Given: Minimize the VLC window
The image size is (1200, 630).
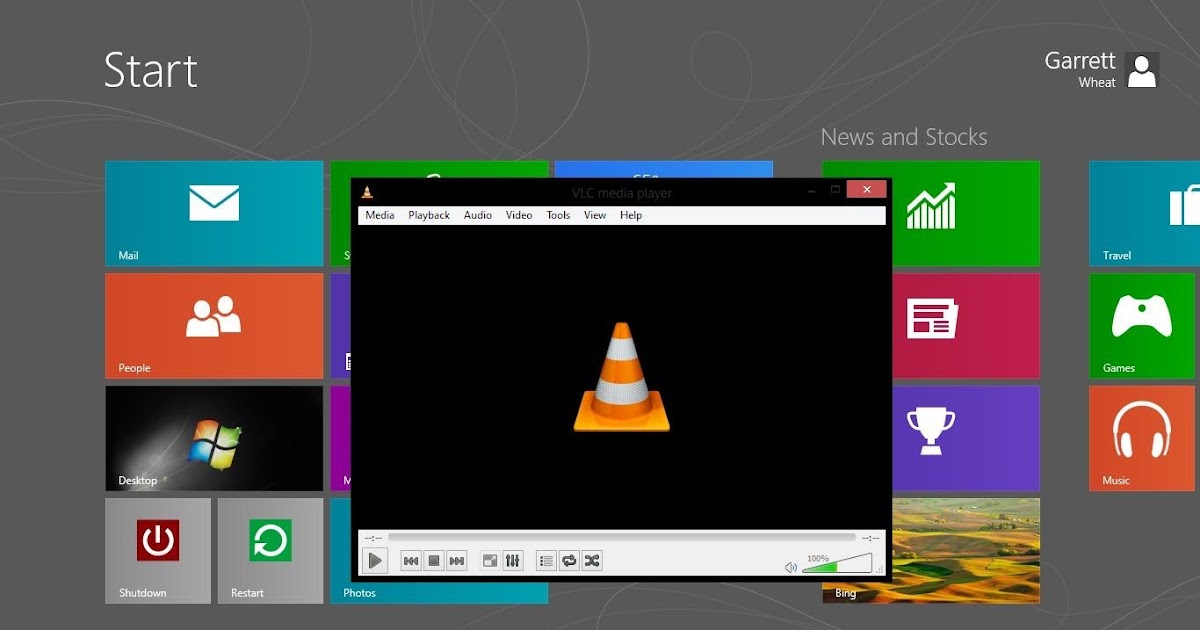Looking at the screenshot, I should coord(811,190).
